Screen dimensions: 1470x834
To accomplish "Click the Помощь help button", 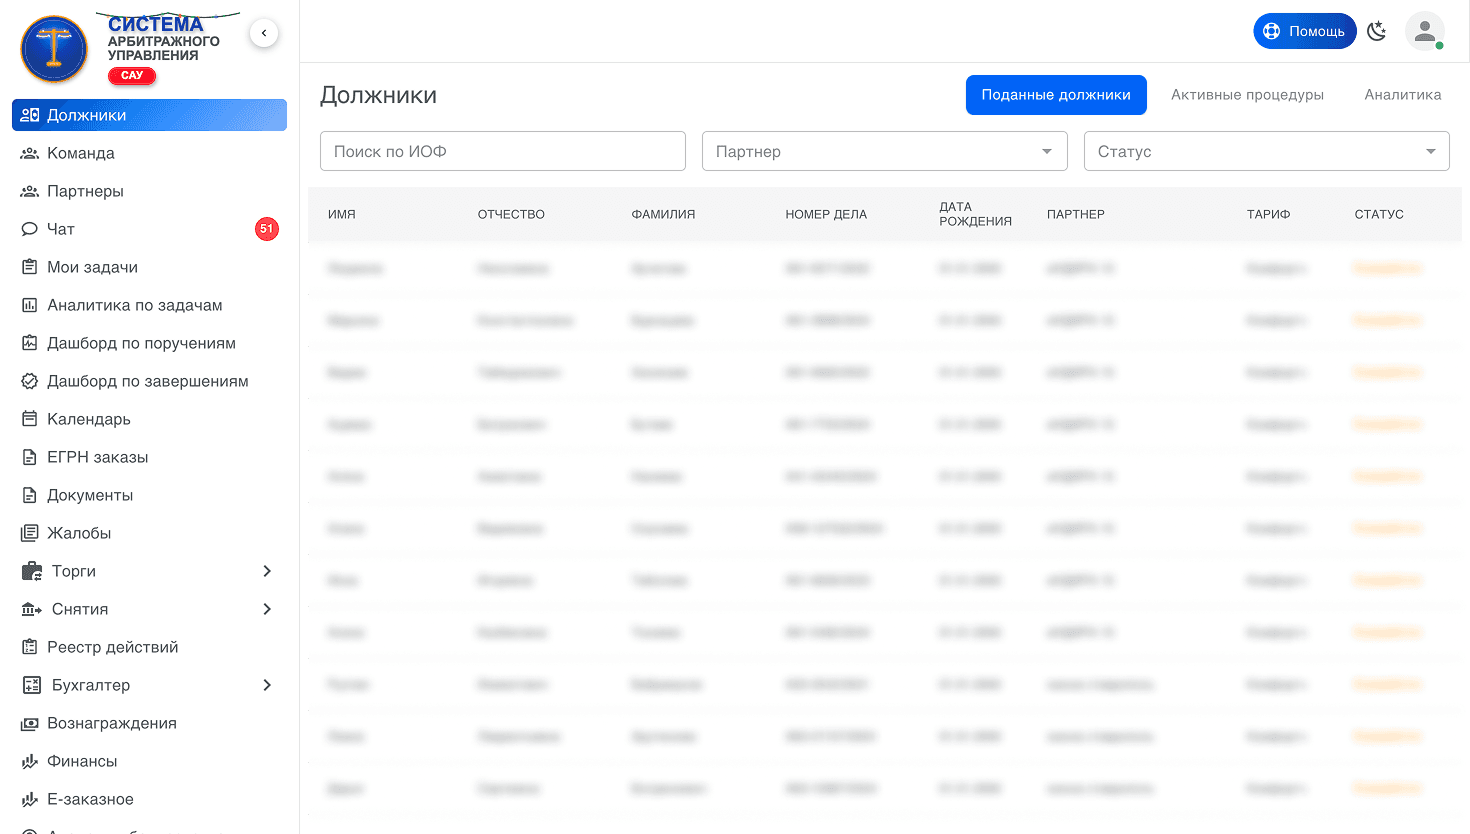I will pos(1304,31).
